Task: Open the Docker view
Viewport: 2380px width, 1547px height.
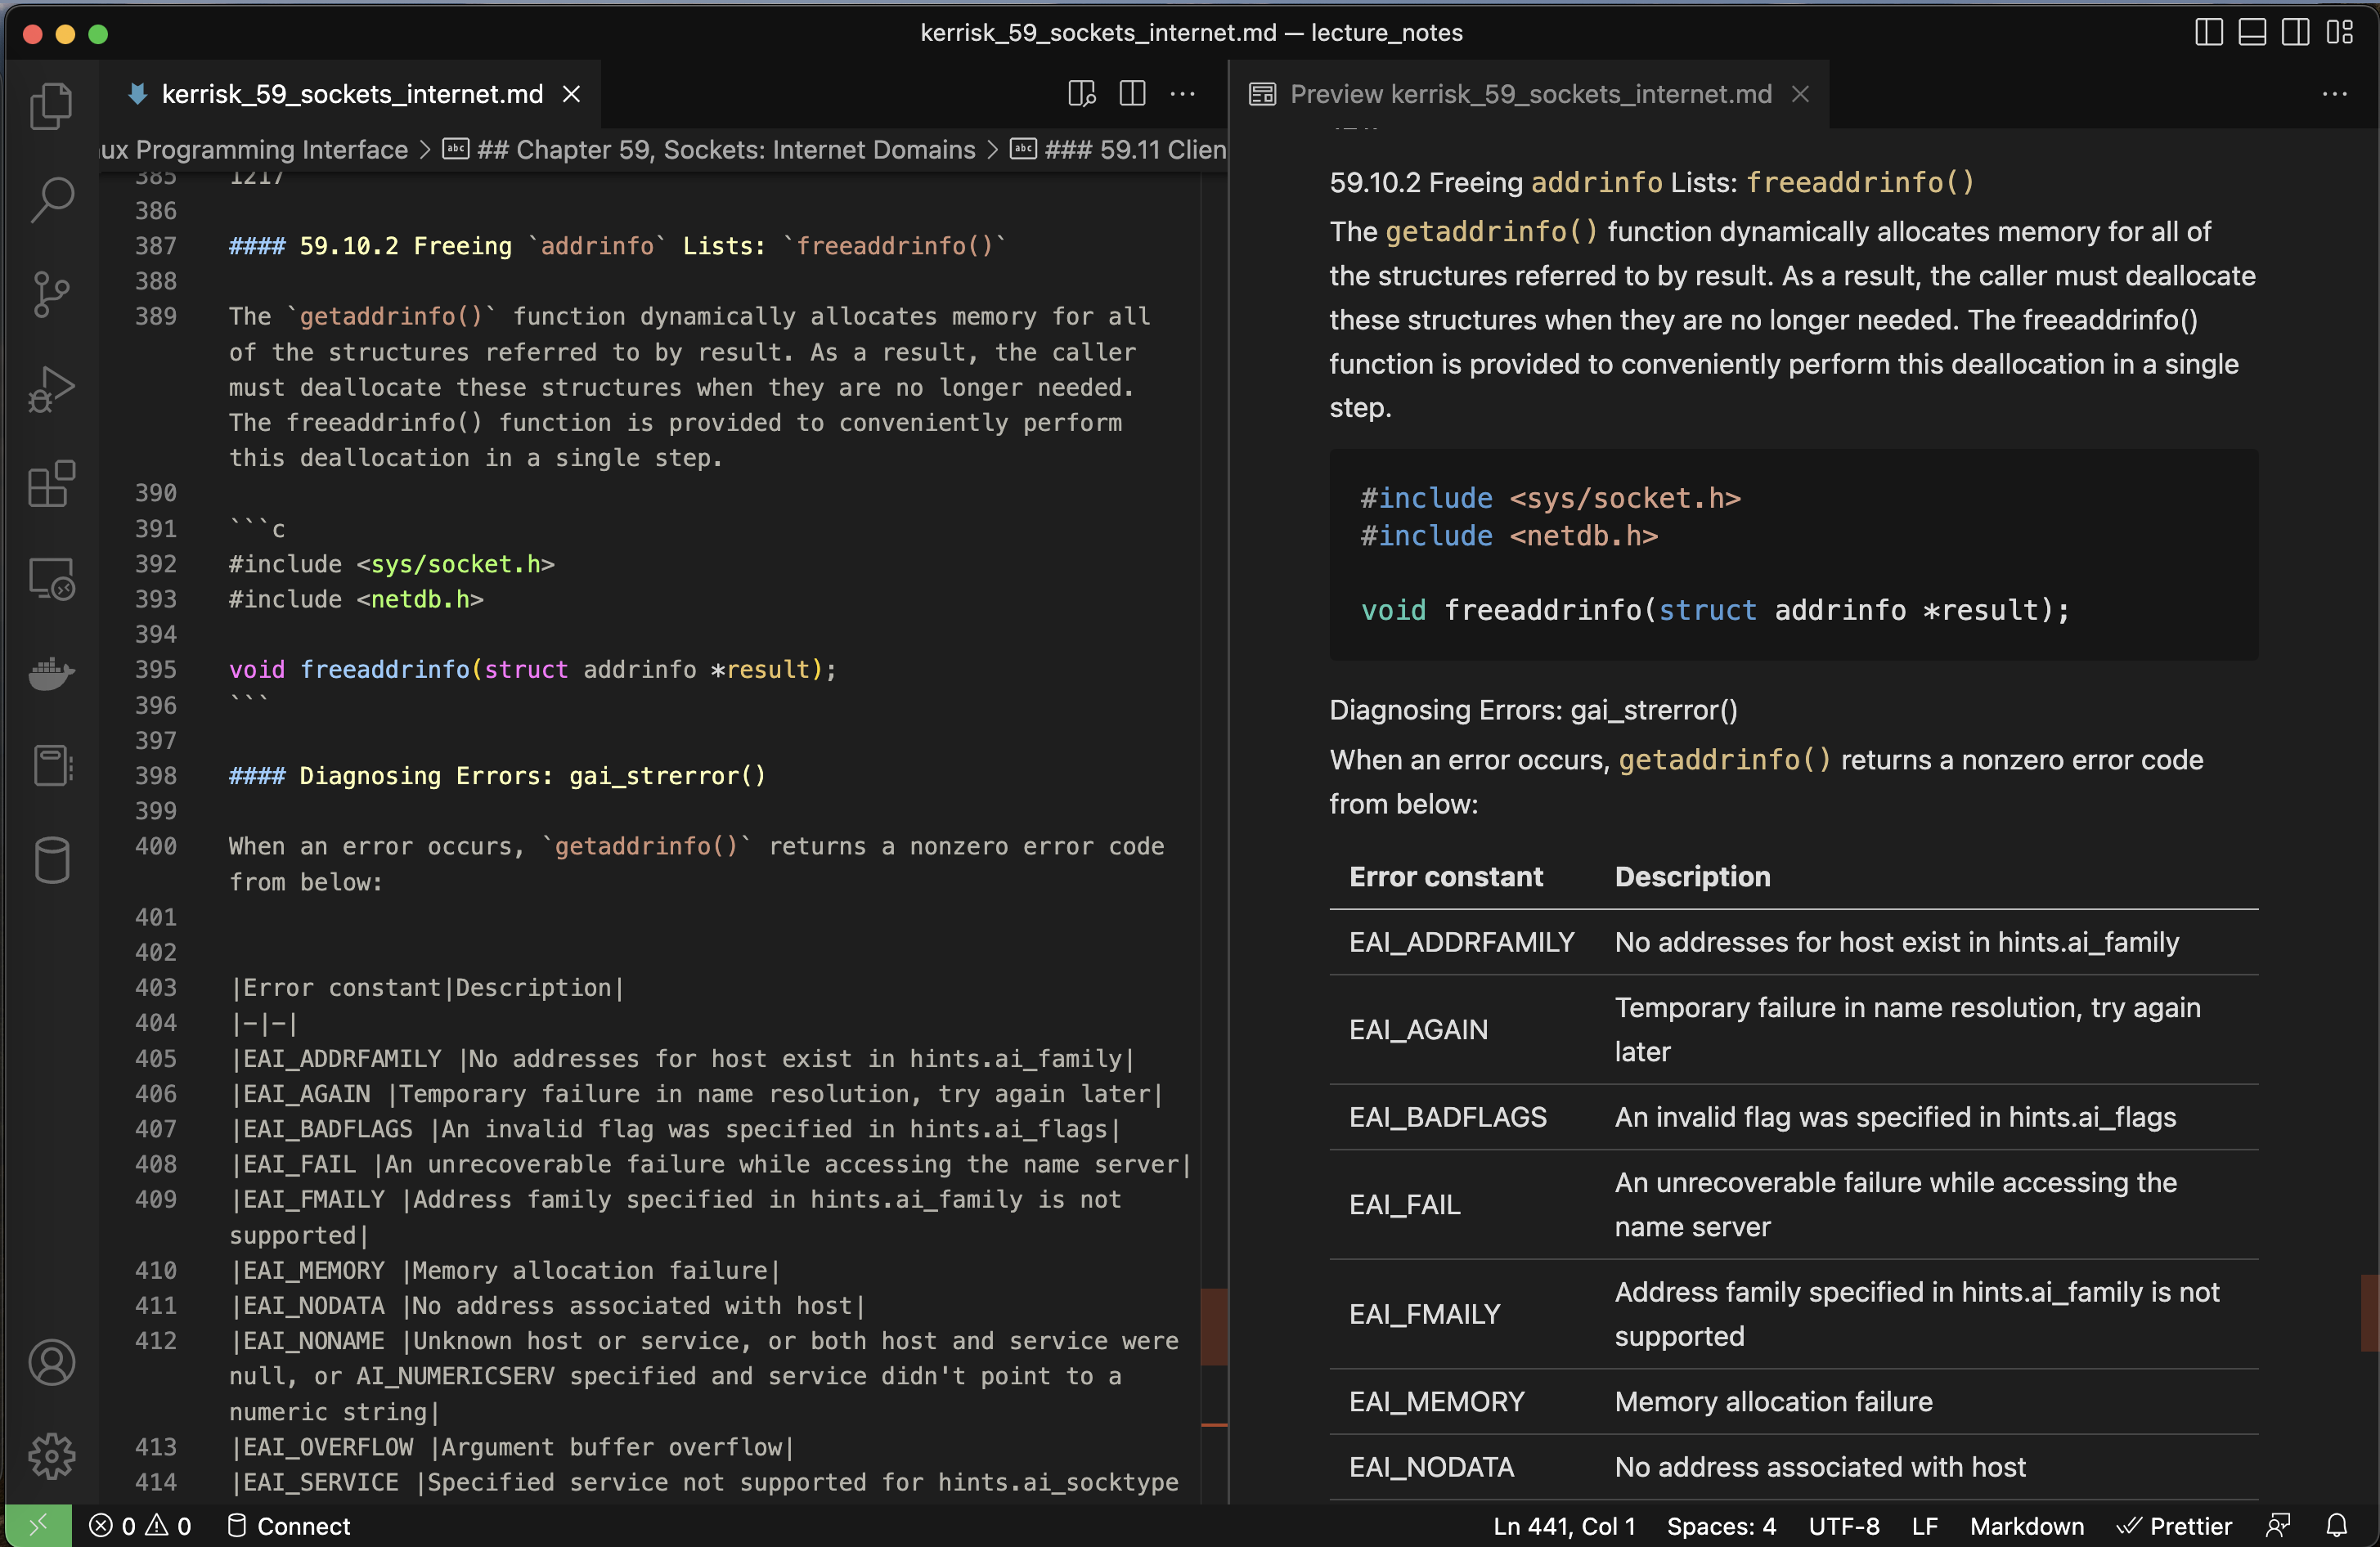Action: tap(51, 673)
